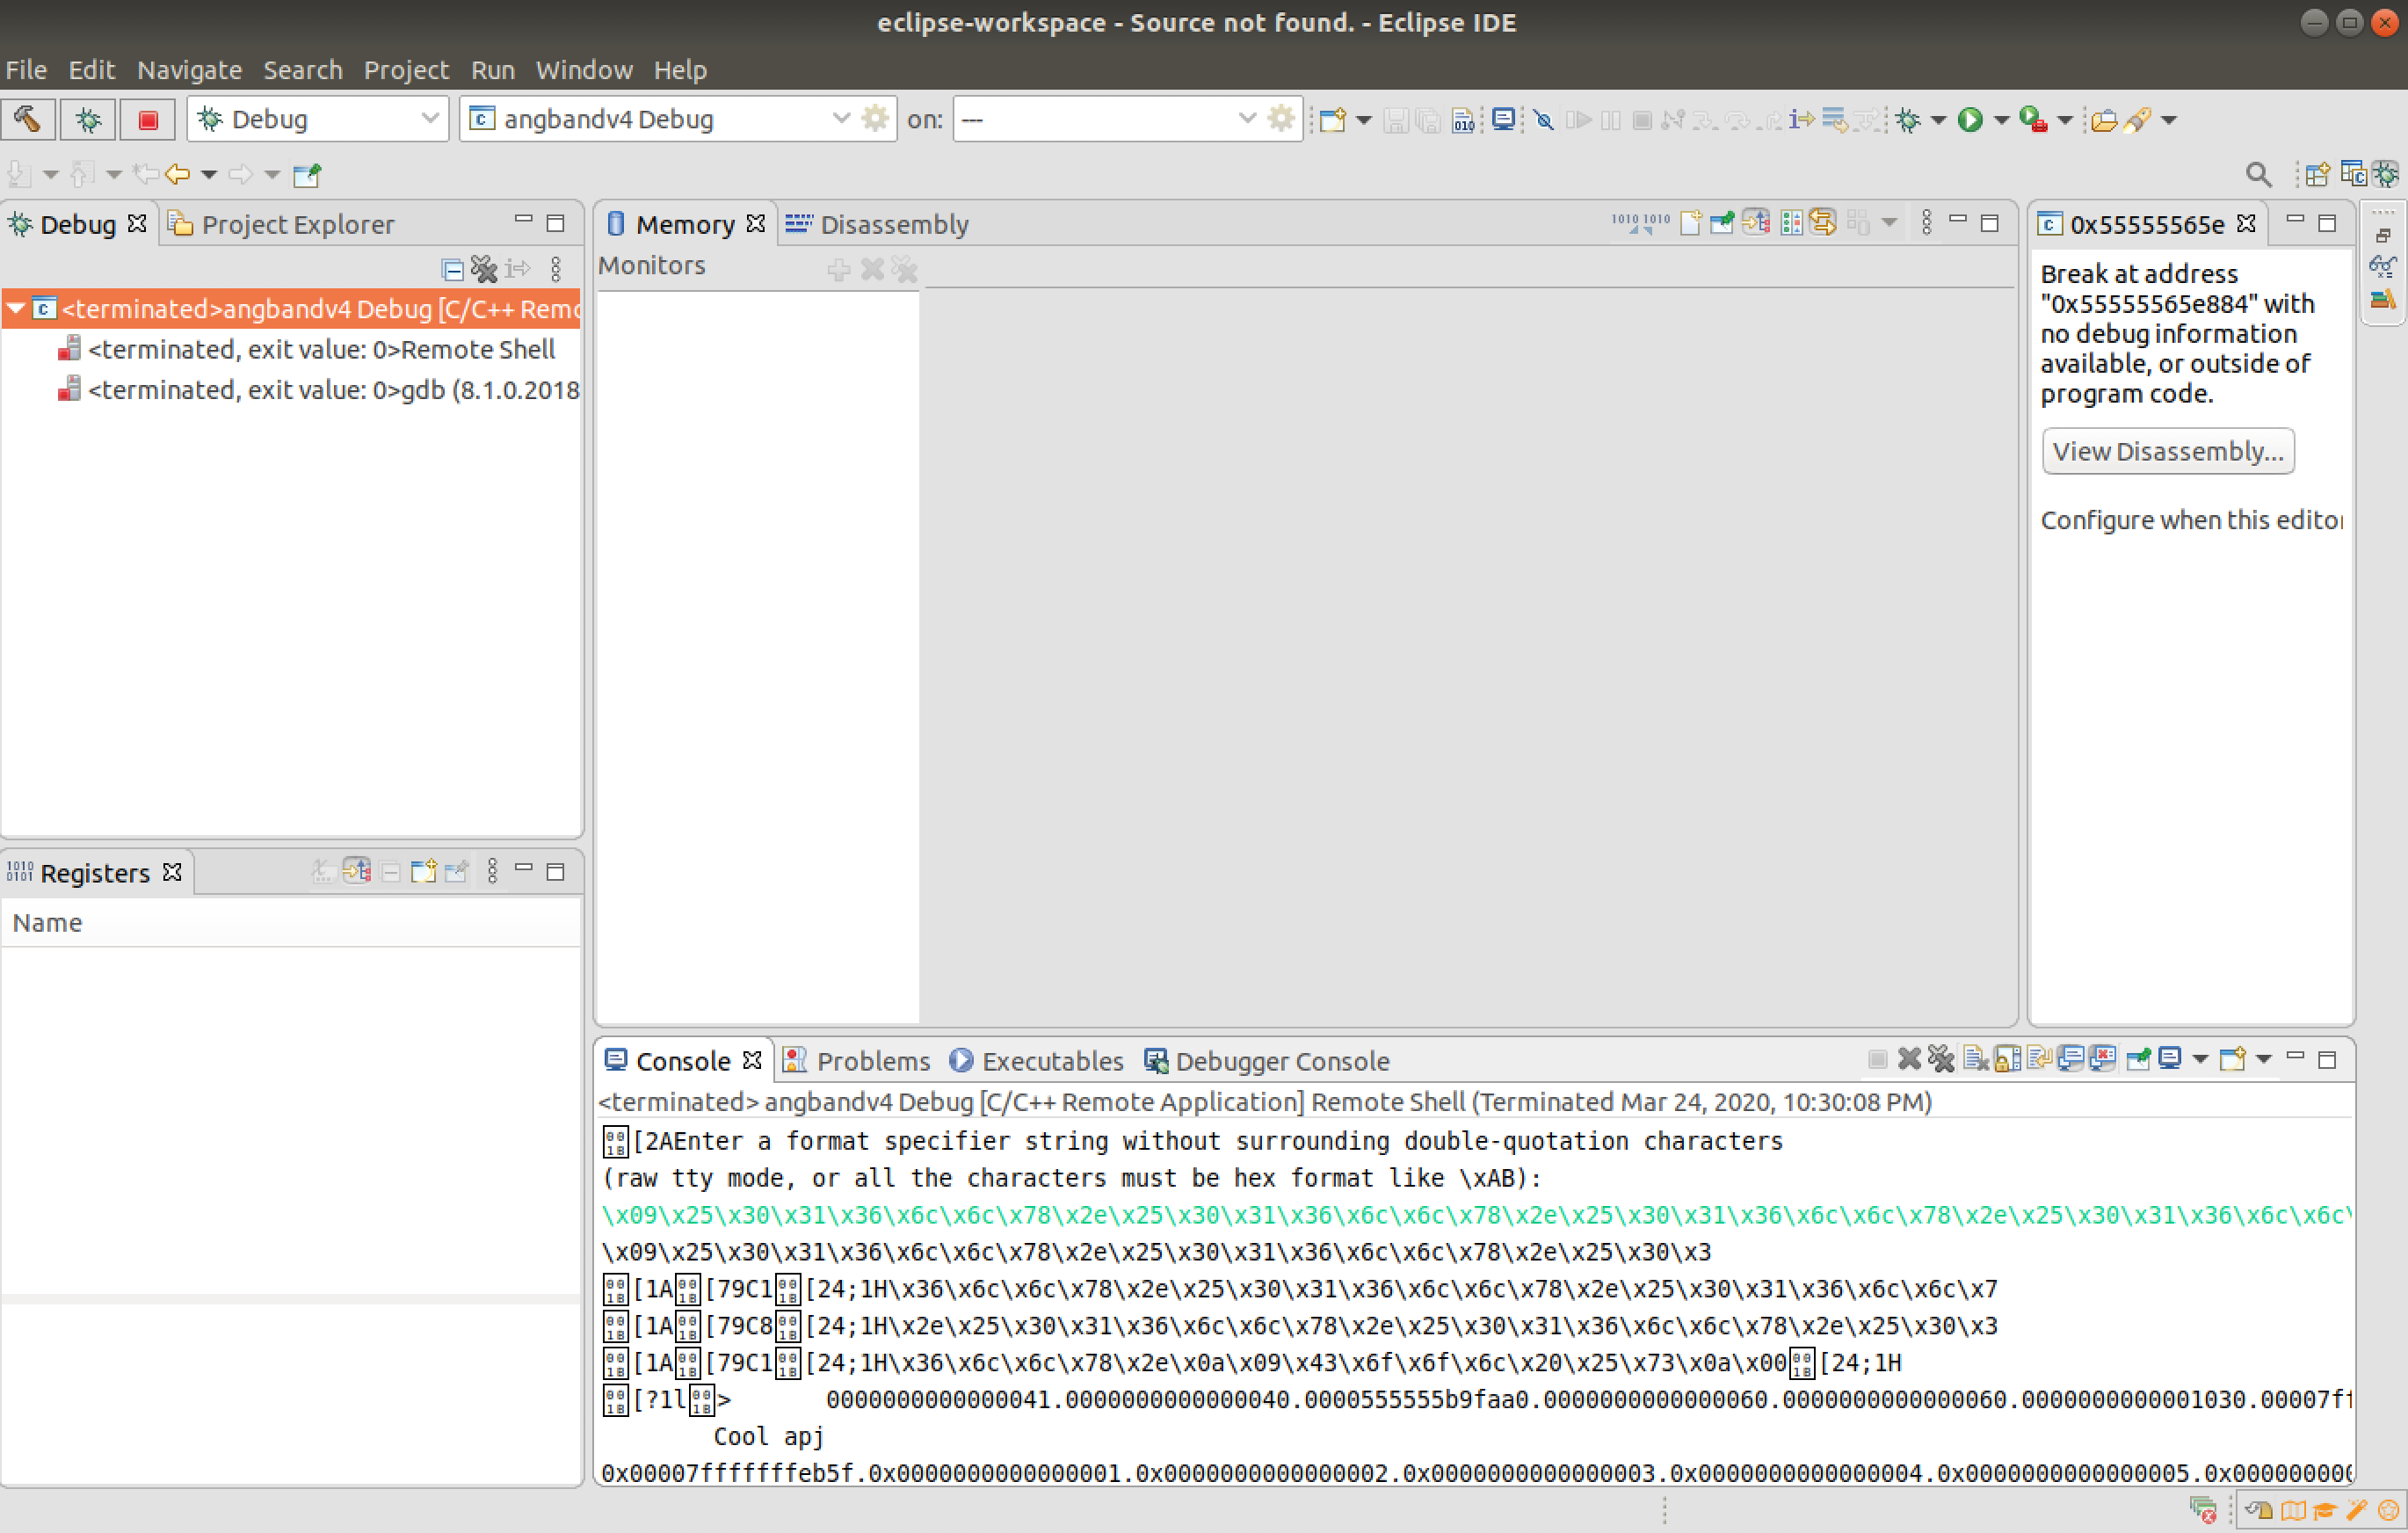
Task: Select the terminated gdb process entry
Action: [333, 390]
